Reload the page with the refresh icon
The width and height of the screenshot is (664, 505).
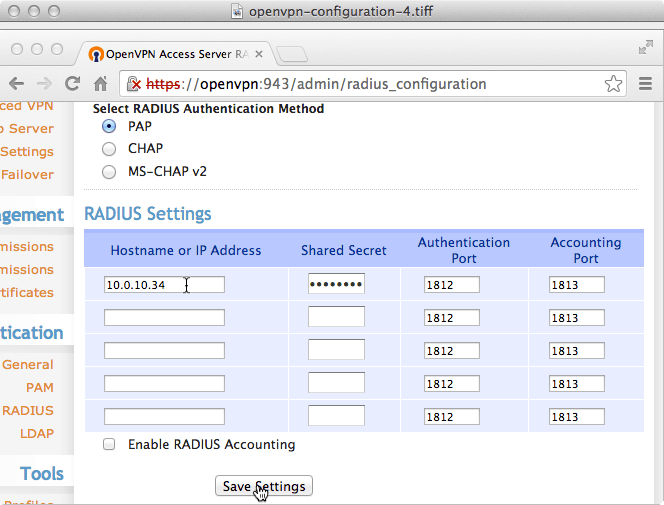coord(72,83)
